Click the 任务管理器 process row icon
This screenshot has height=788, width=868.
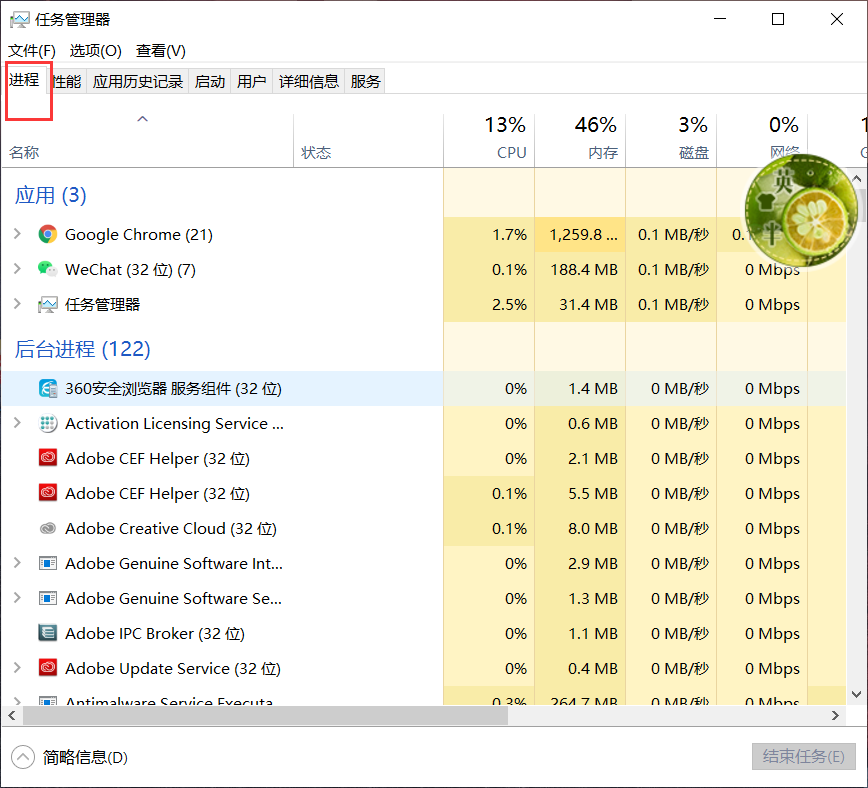point(48,304)
